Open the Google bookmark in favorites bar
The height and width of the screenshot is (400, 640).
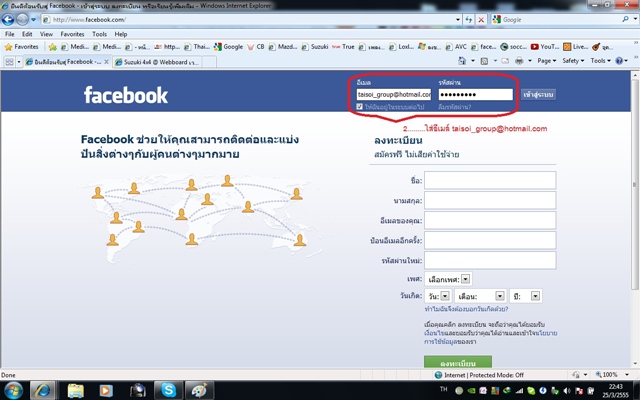tap(230, 46)
